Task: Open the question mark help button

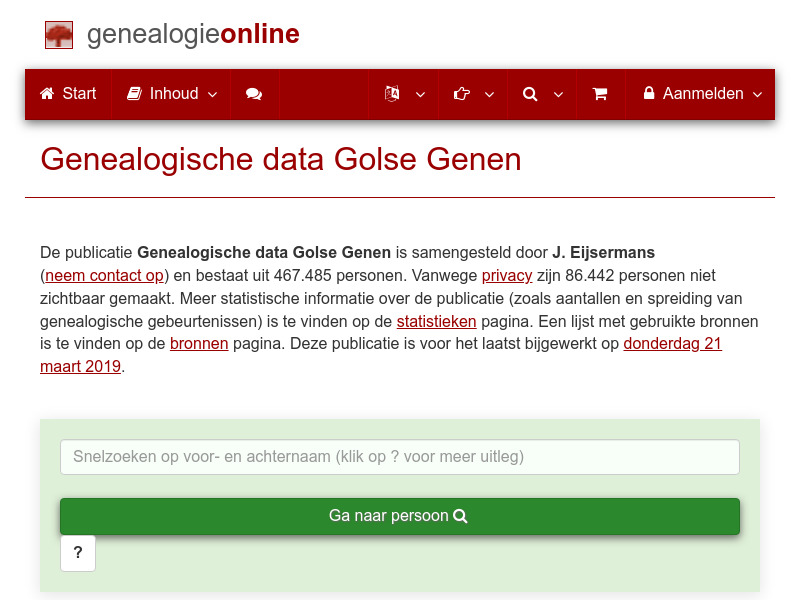Action: pyautogui.click(x=78, y=553)
